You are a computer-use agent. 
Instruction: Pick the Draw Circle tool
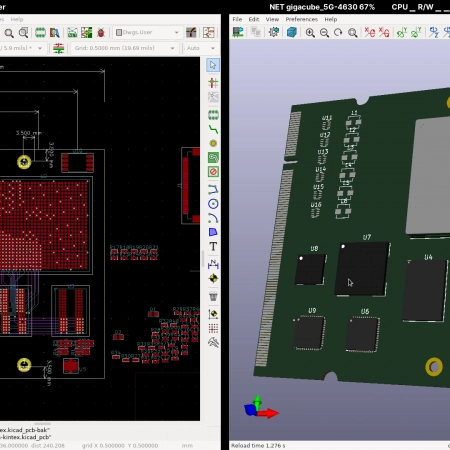point(213,204)
